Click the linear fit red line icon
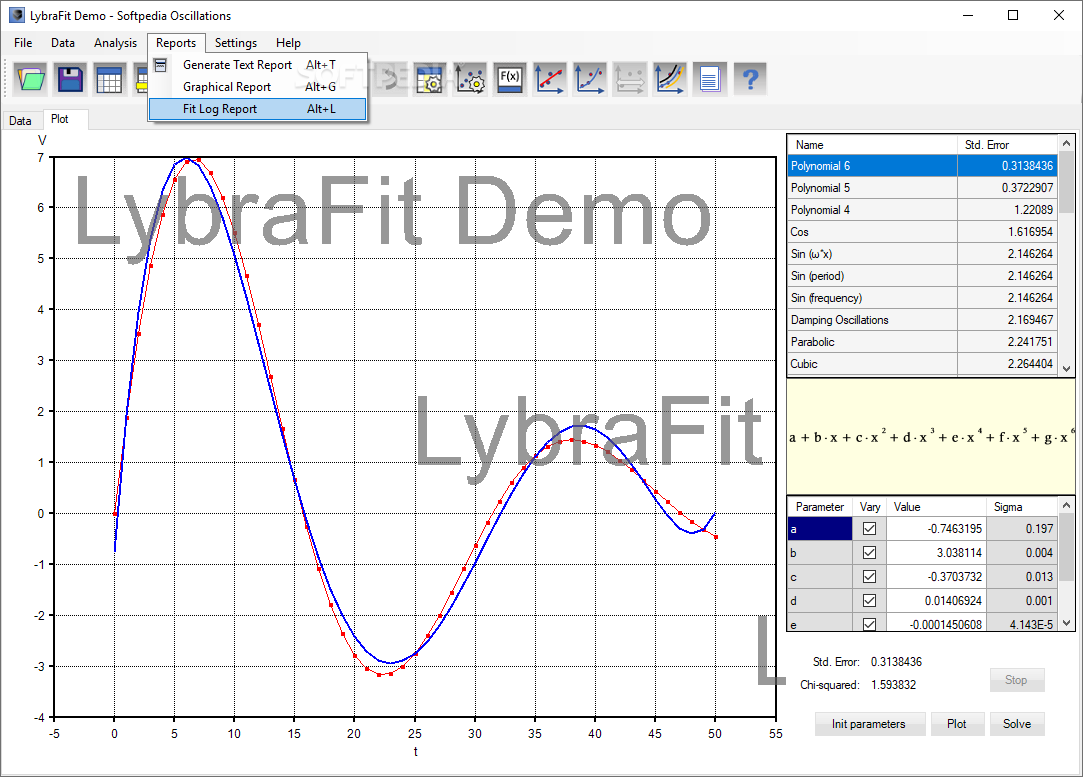The image size is (1083, 777). 550,79
